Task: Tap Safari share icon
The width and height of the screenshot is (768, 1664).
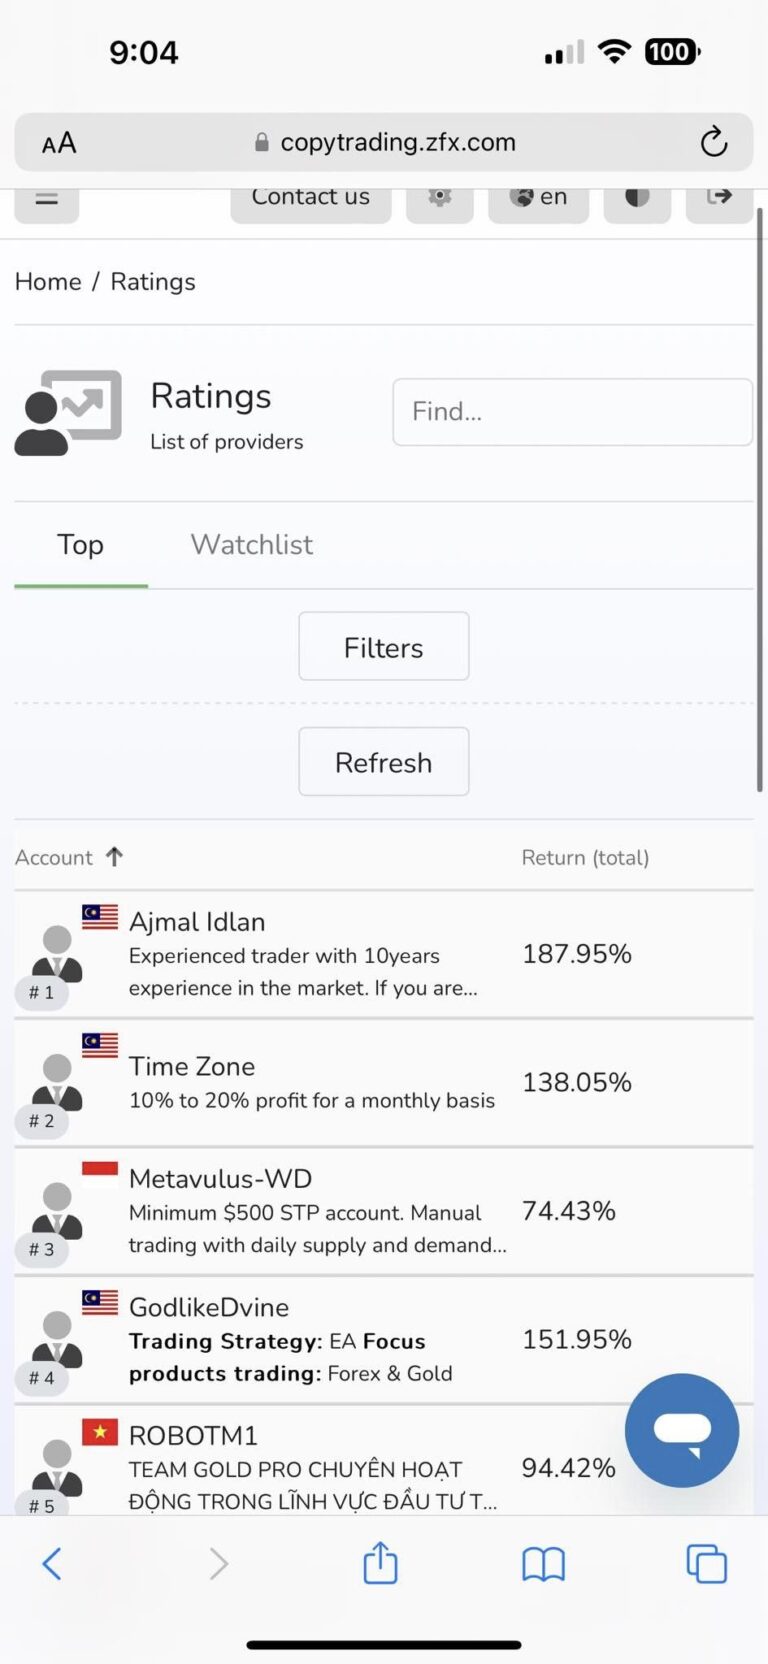Action: point(380,1562)
